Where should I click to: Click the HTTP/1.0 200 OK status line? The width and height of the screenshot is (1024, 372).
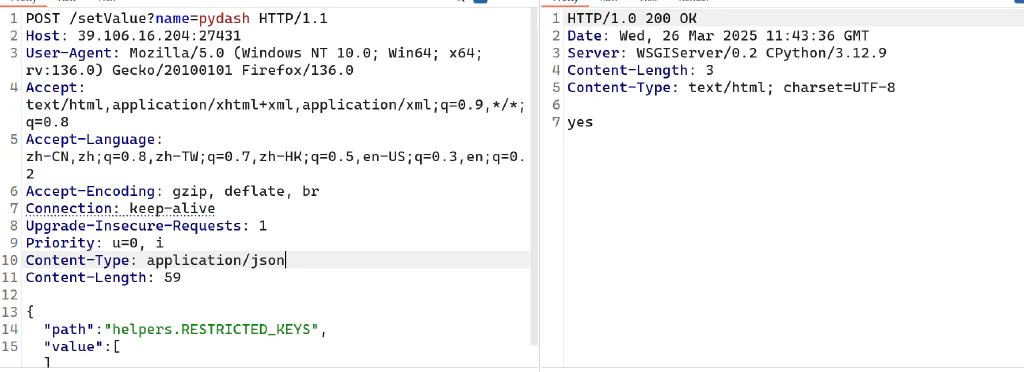[x=632, y=18]
